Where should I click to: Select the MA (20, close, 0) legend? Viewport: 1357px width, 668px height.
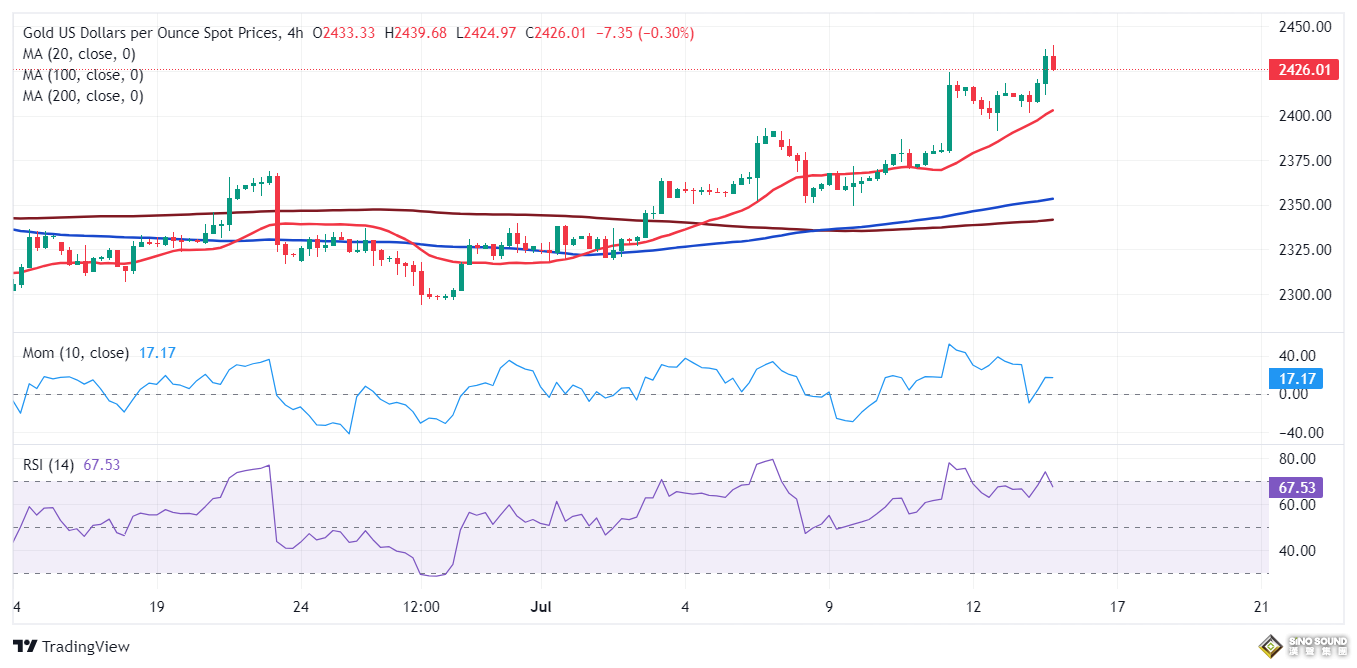(79, 54)
